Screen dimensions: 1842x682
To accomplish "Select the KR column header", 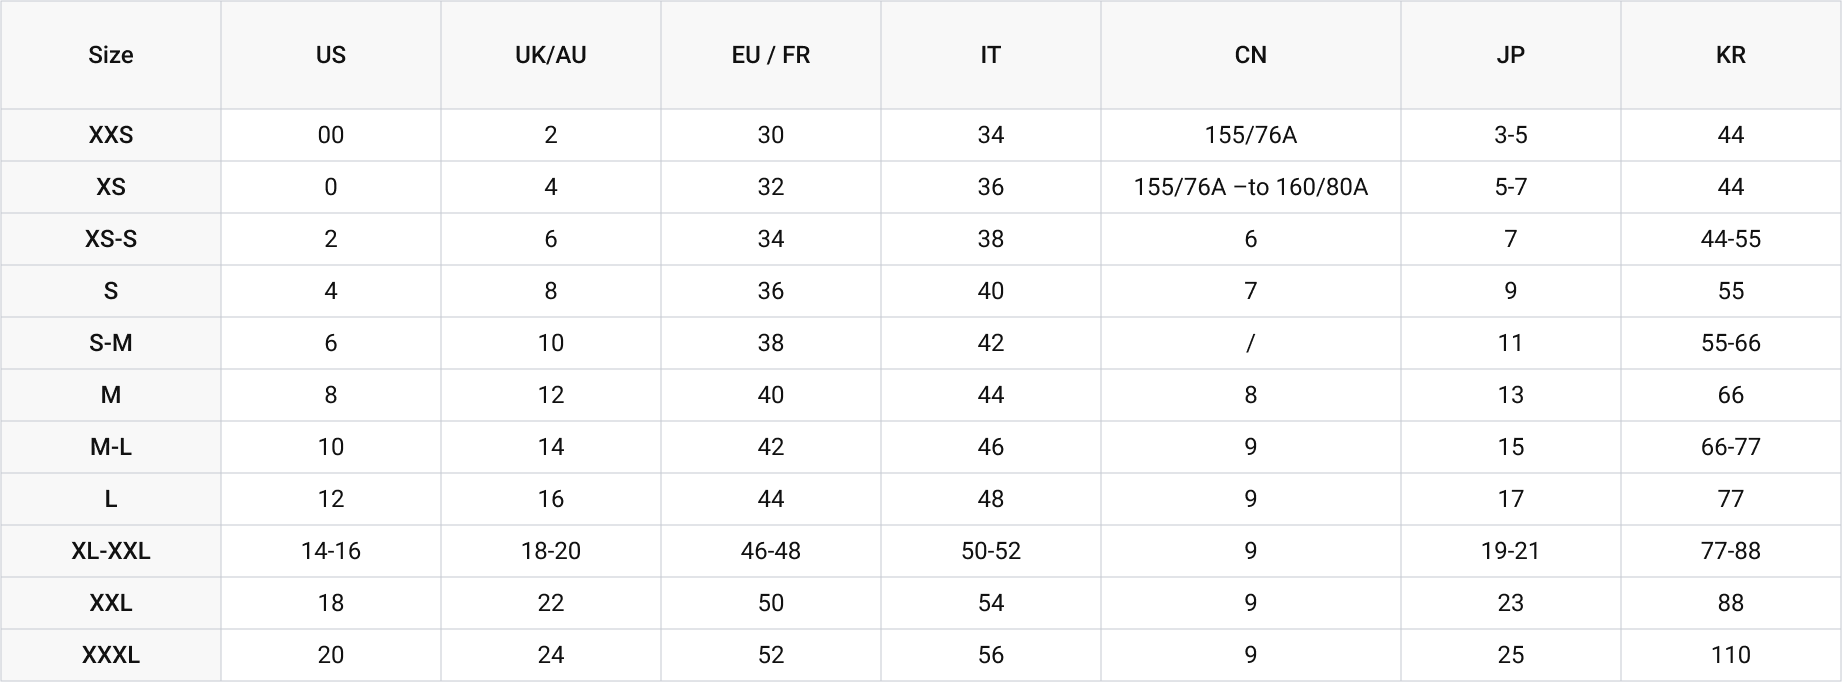I will 1731,55.
